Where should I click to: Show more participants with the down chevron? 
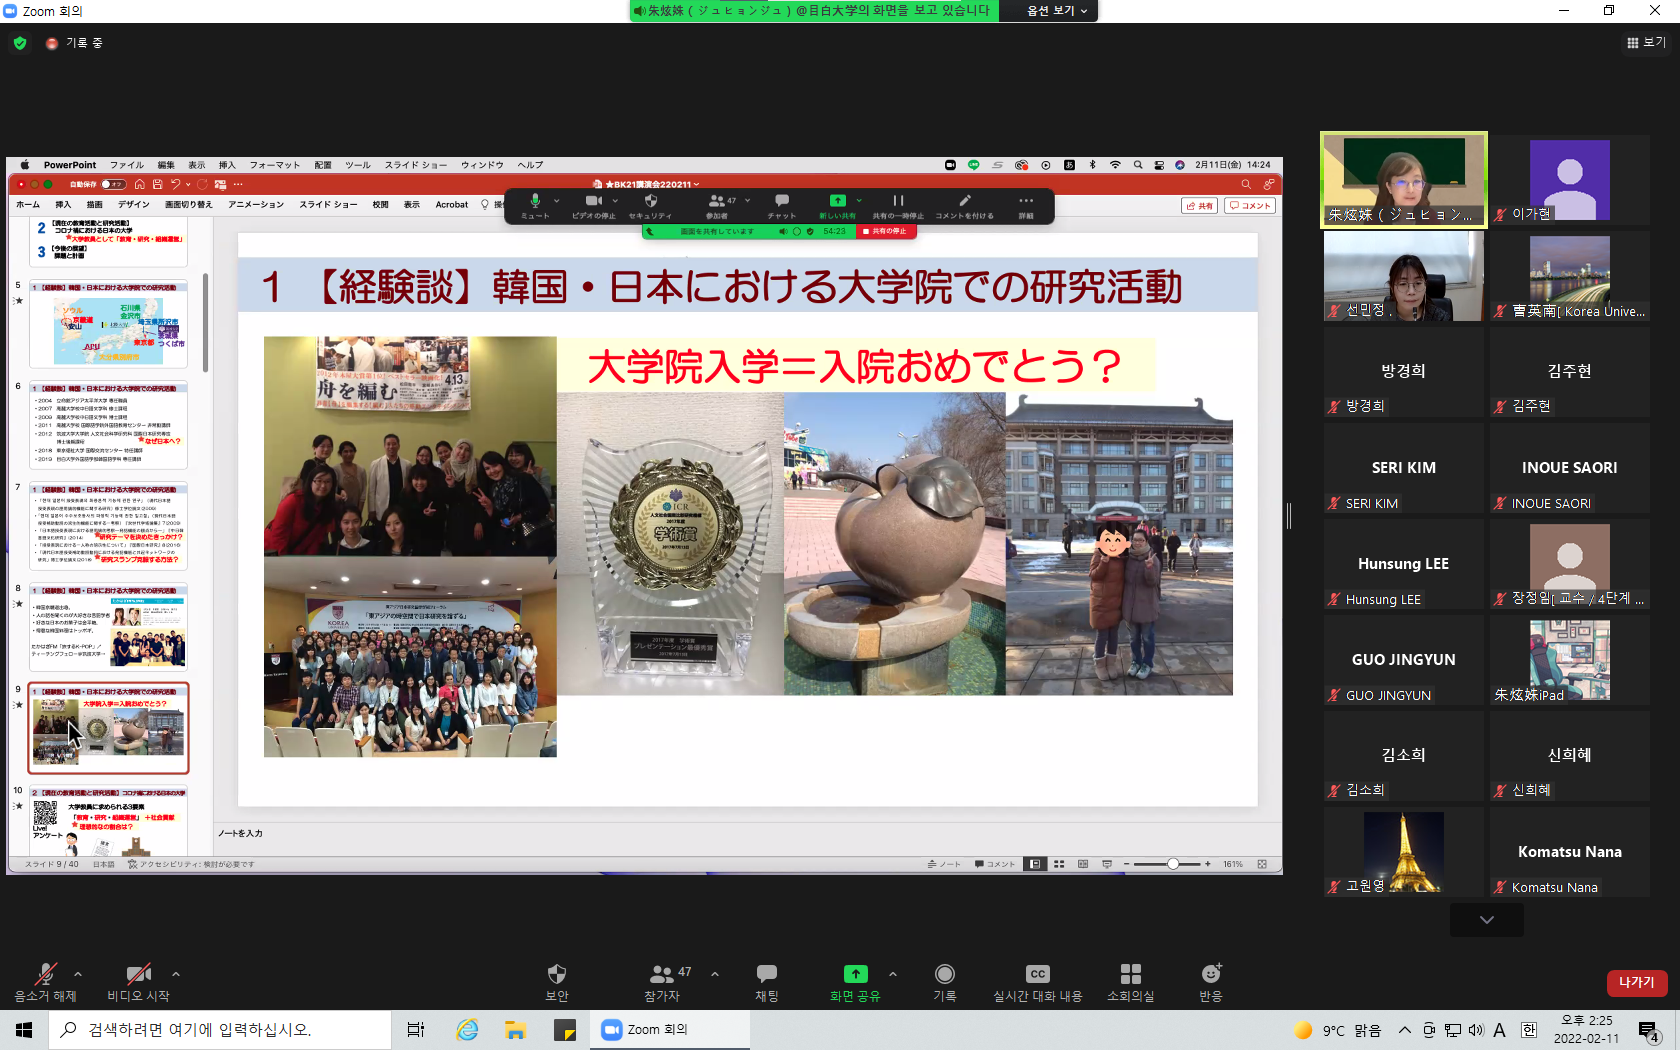pyautogui.click(x=1487, y=920)
